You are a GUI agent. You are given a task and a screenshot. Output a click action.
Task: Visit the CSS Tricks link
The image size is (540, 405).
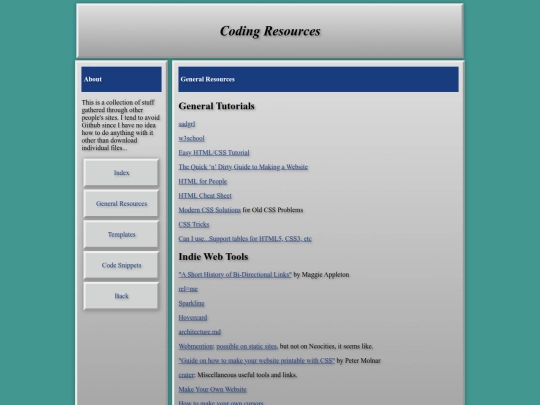[194, 225]
